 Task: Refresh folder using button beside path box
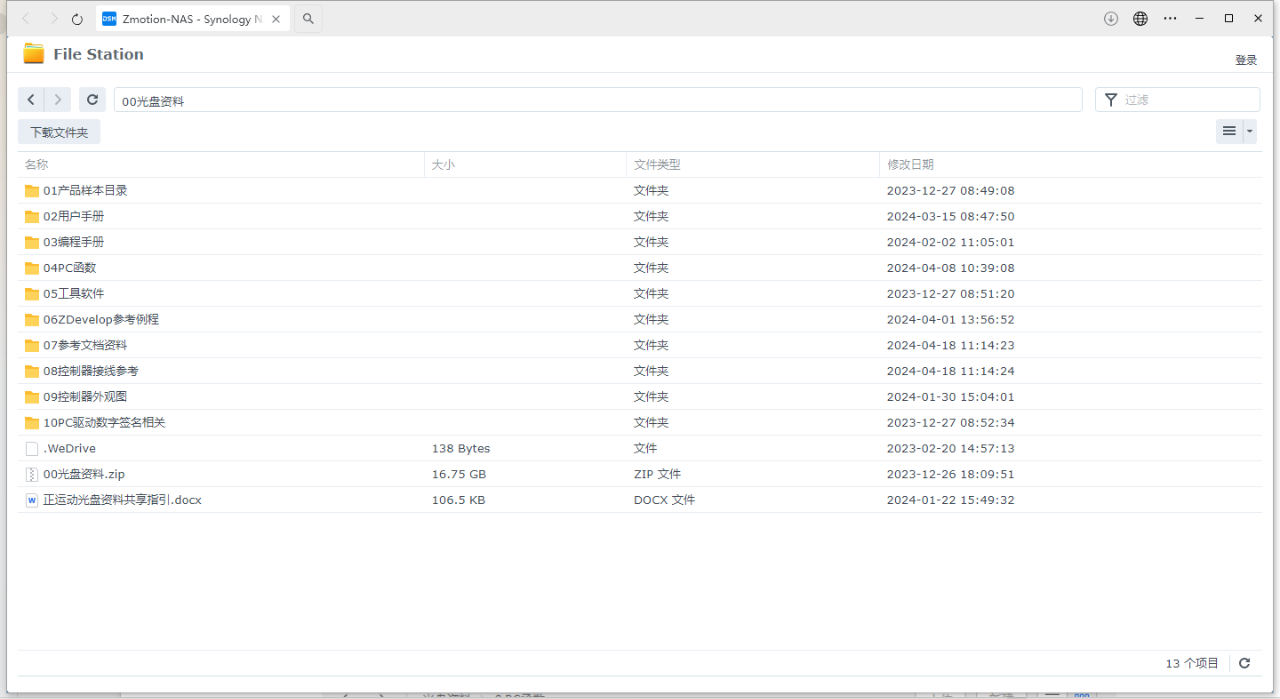tap(92, 99)
